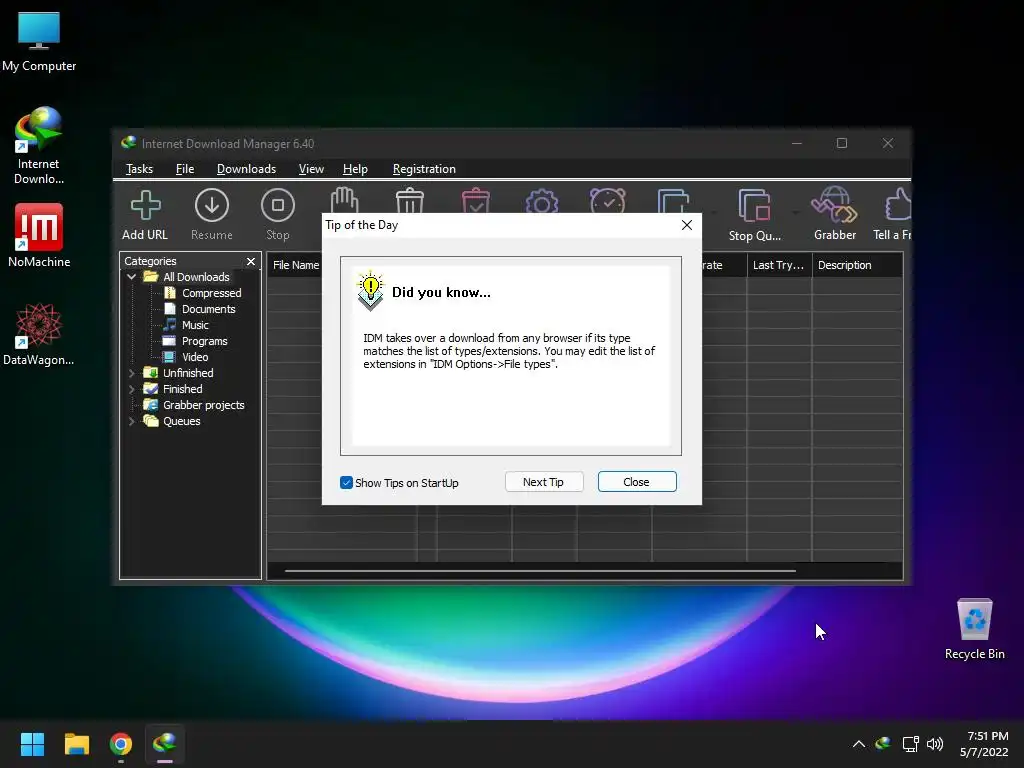Select the Documents category
This screenshot has height=768, width=1024.
(x=208, y=309)
